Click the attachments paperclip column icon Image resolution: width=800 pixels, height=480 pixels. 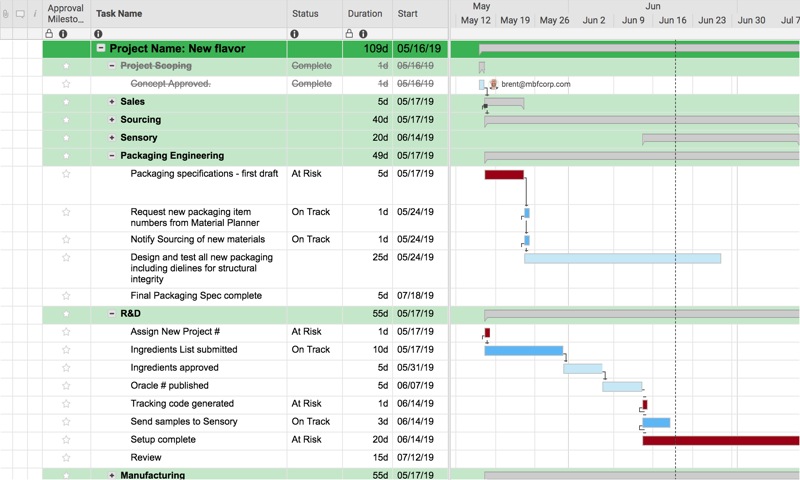point(5,14)
